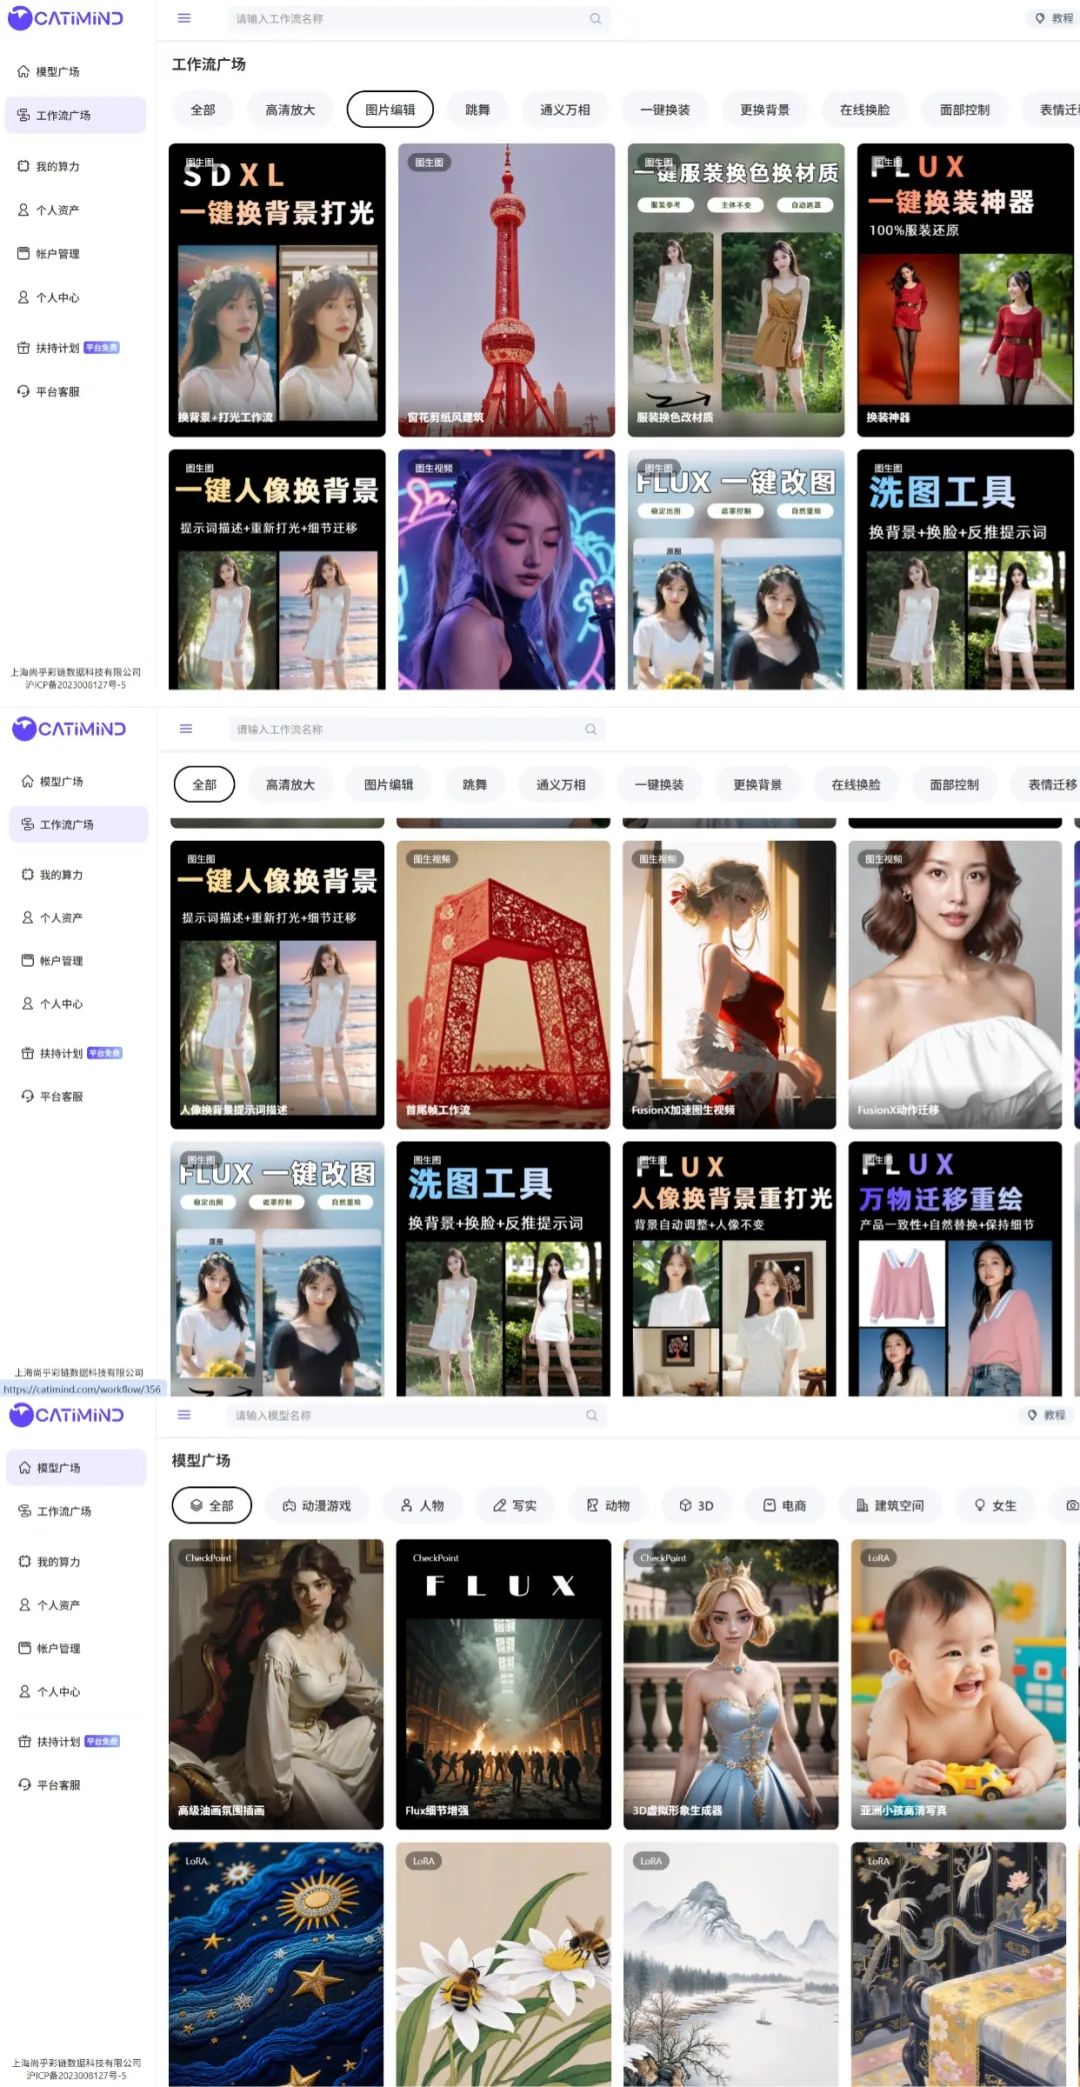Open the 首尾帧工作流 red paper-cut card
This screenshot has height=2087, width=1080.
click(x=503, y=984)
